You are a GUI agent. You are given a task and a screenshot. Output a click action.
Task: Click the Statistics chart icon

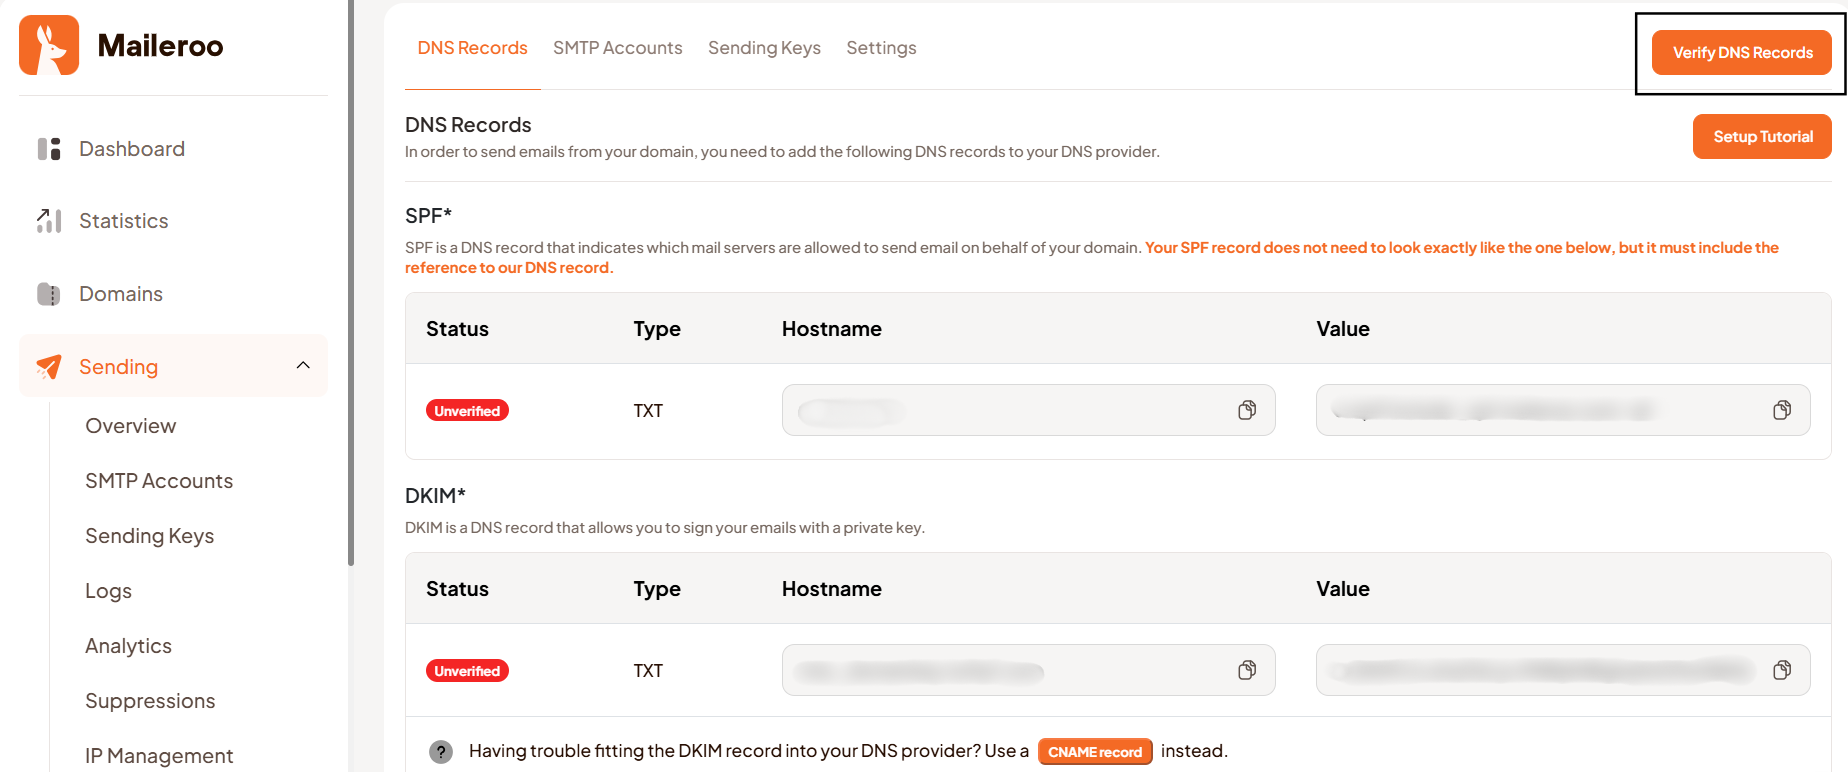49,221
